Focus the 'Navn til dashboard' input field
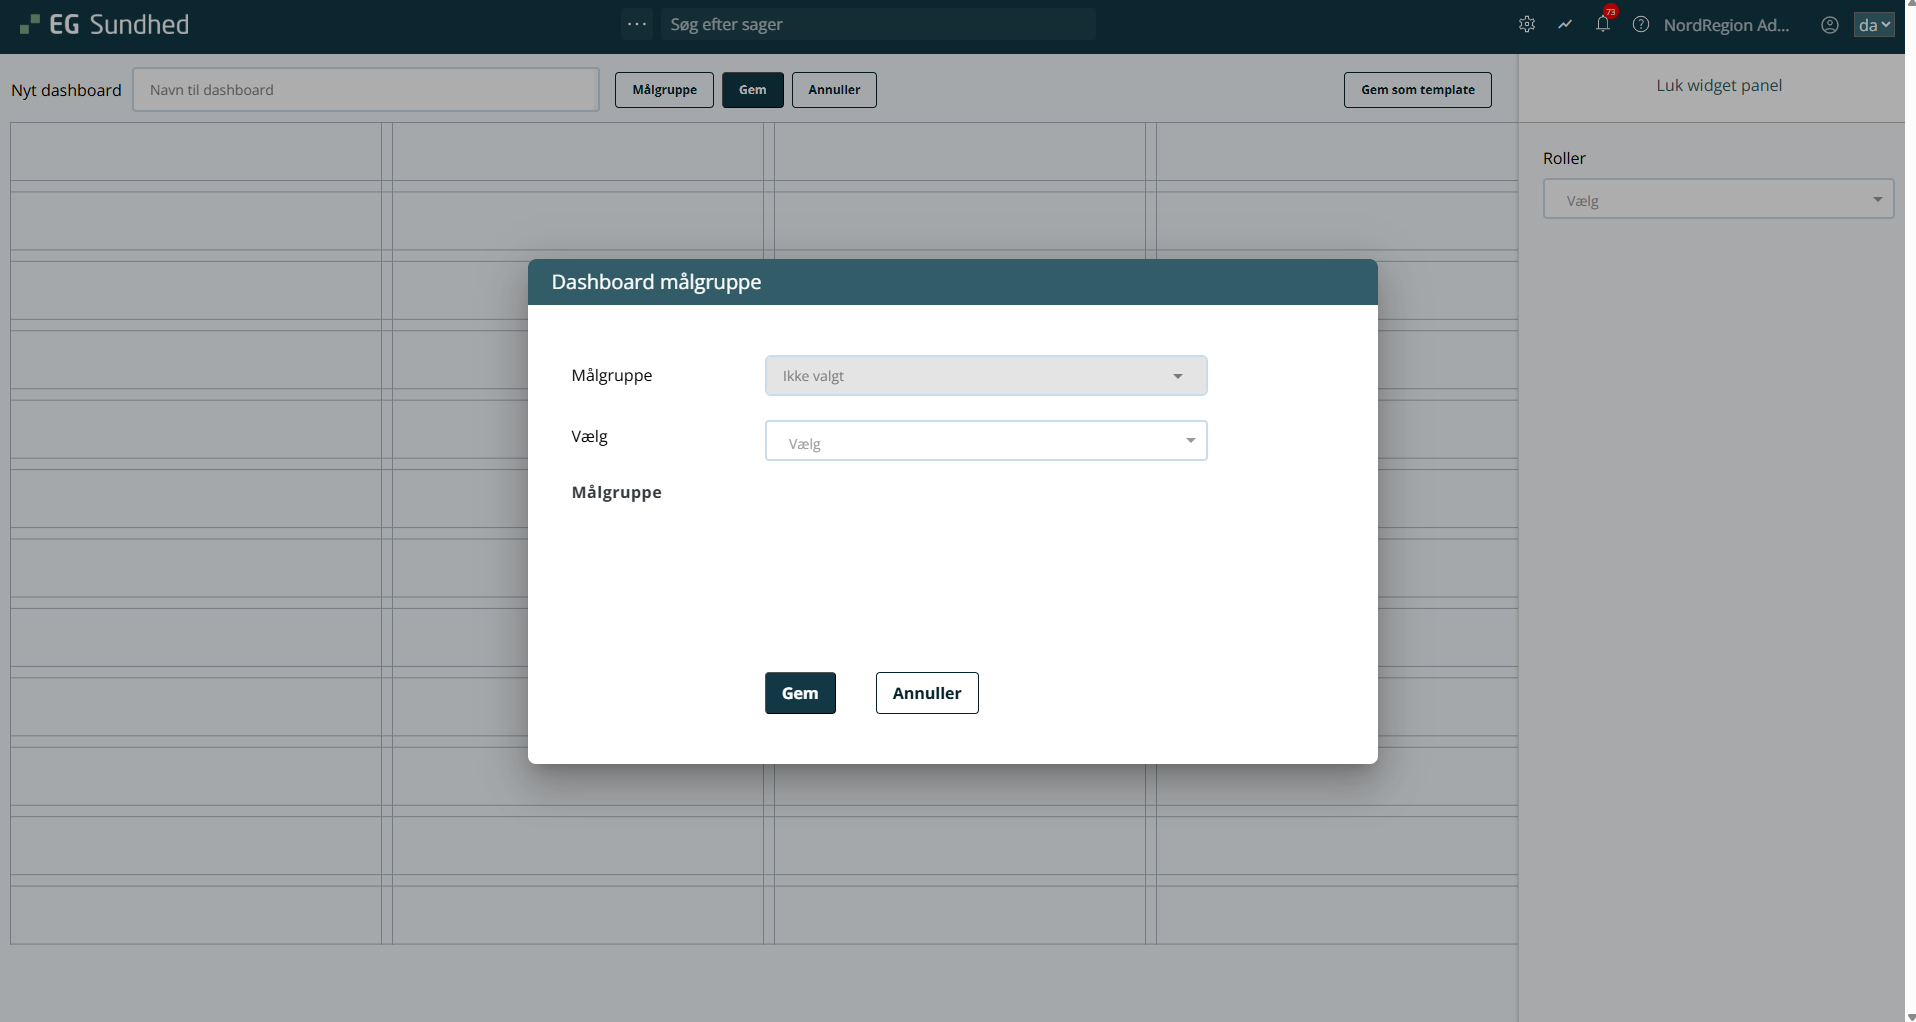The image size is (1916, 1022). pos(366,90)
